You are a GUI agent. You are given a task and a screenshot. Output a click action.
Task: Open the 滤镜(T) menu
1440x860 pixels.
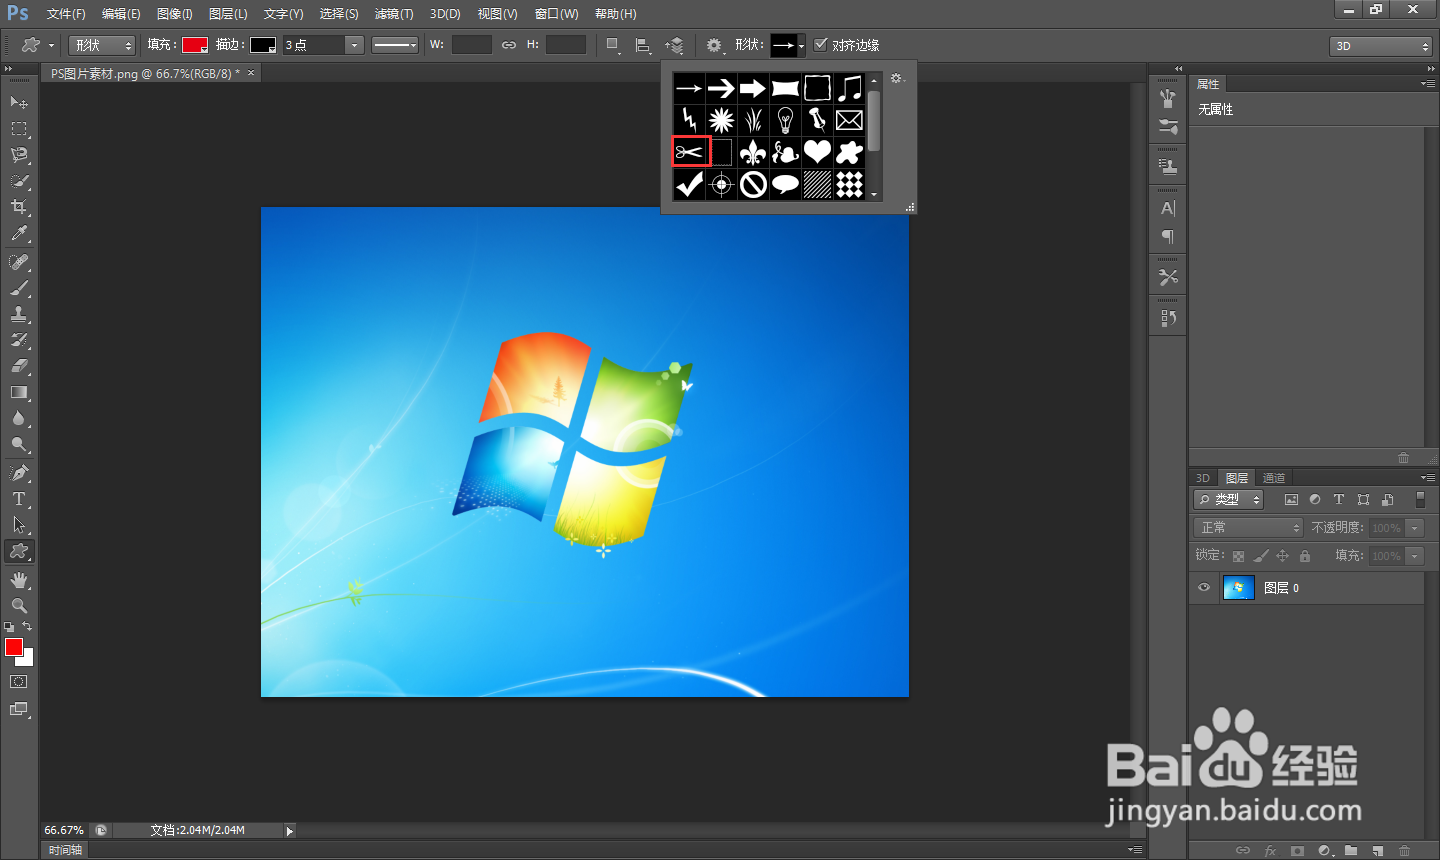(393, 14)
